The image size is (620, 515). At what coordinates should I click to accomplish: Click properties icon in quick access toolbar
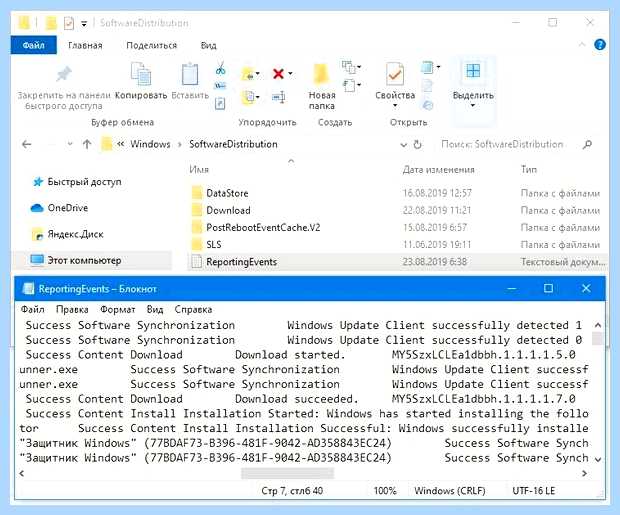coord(69,23)
